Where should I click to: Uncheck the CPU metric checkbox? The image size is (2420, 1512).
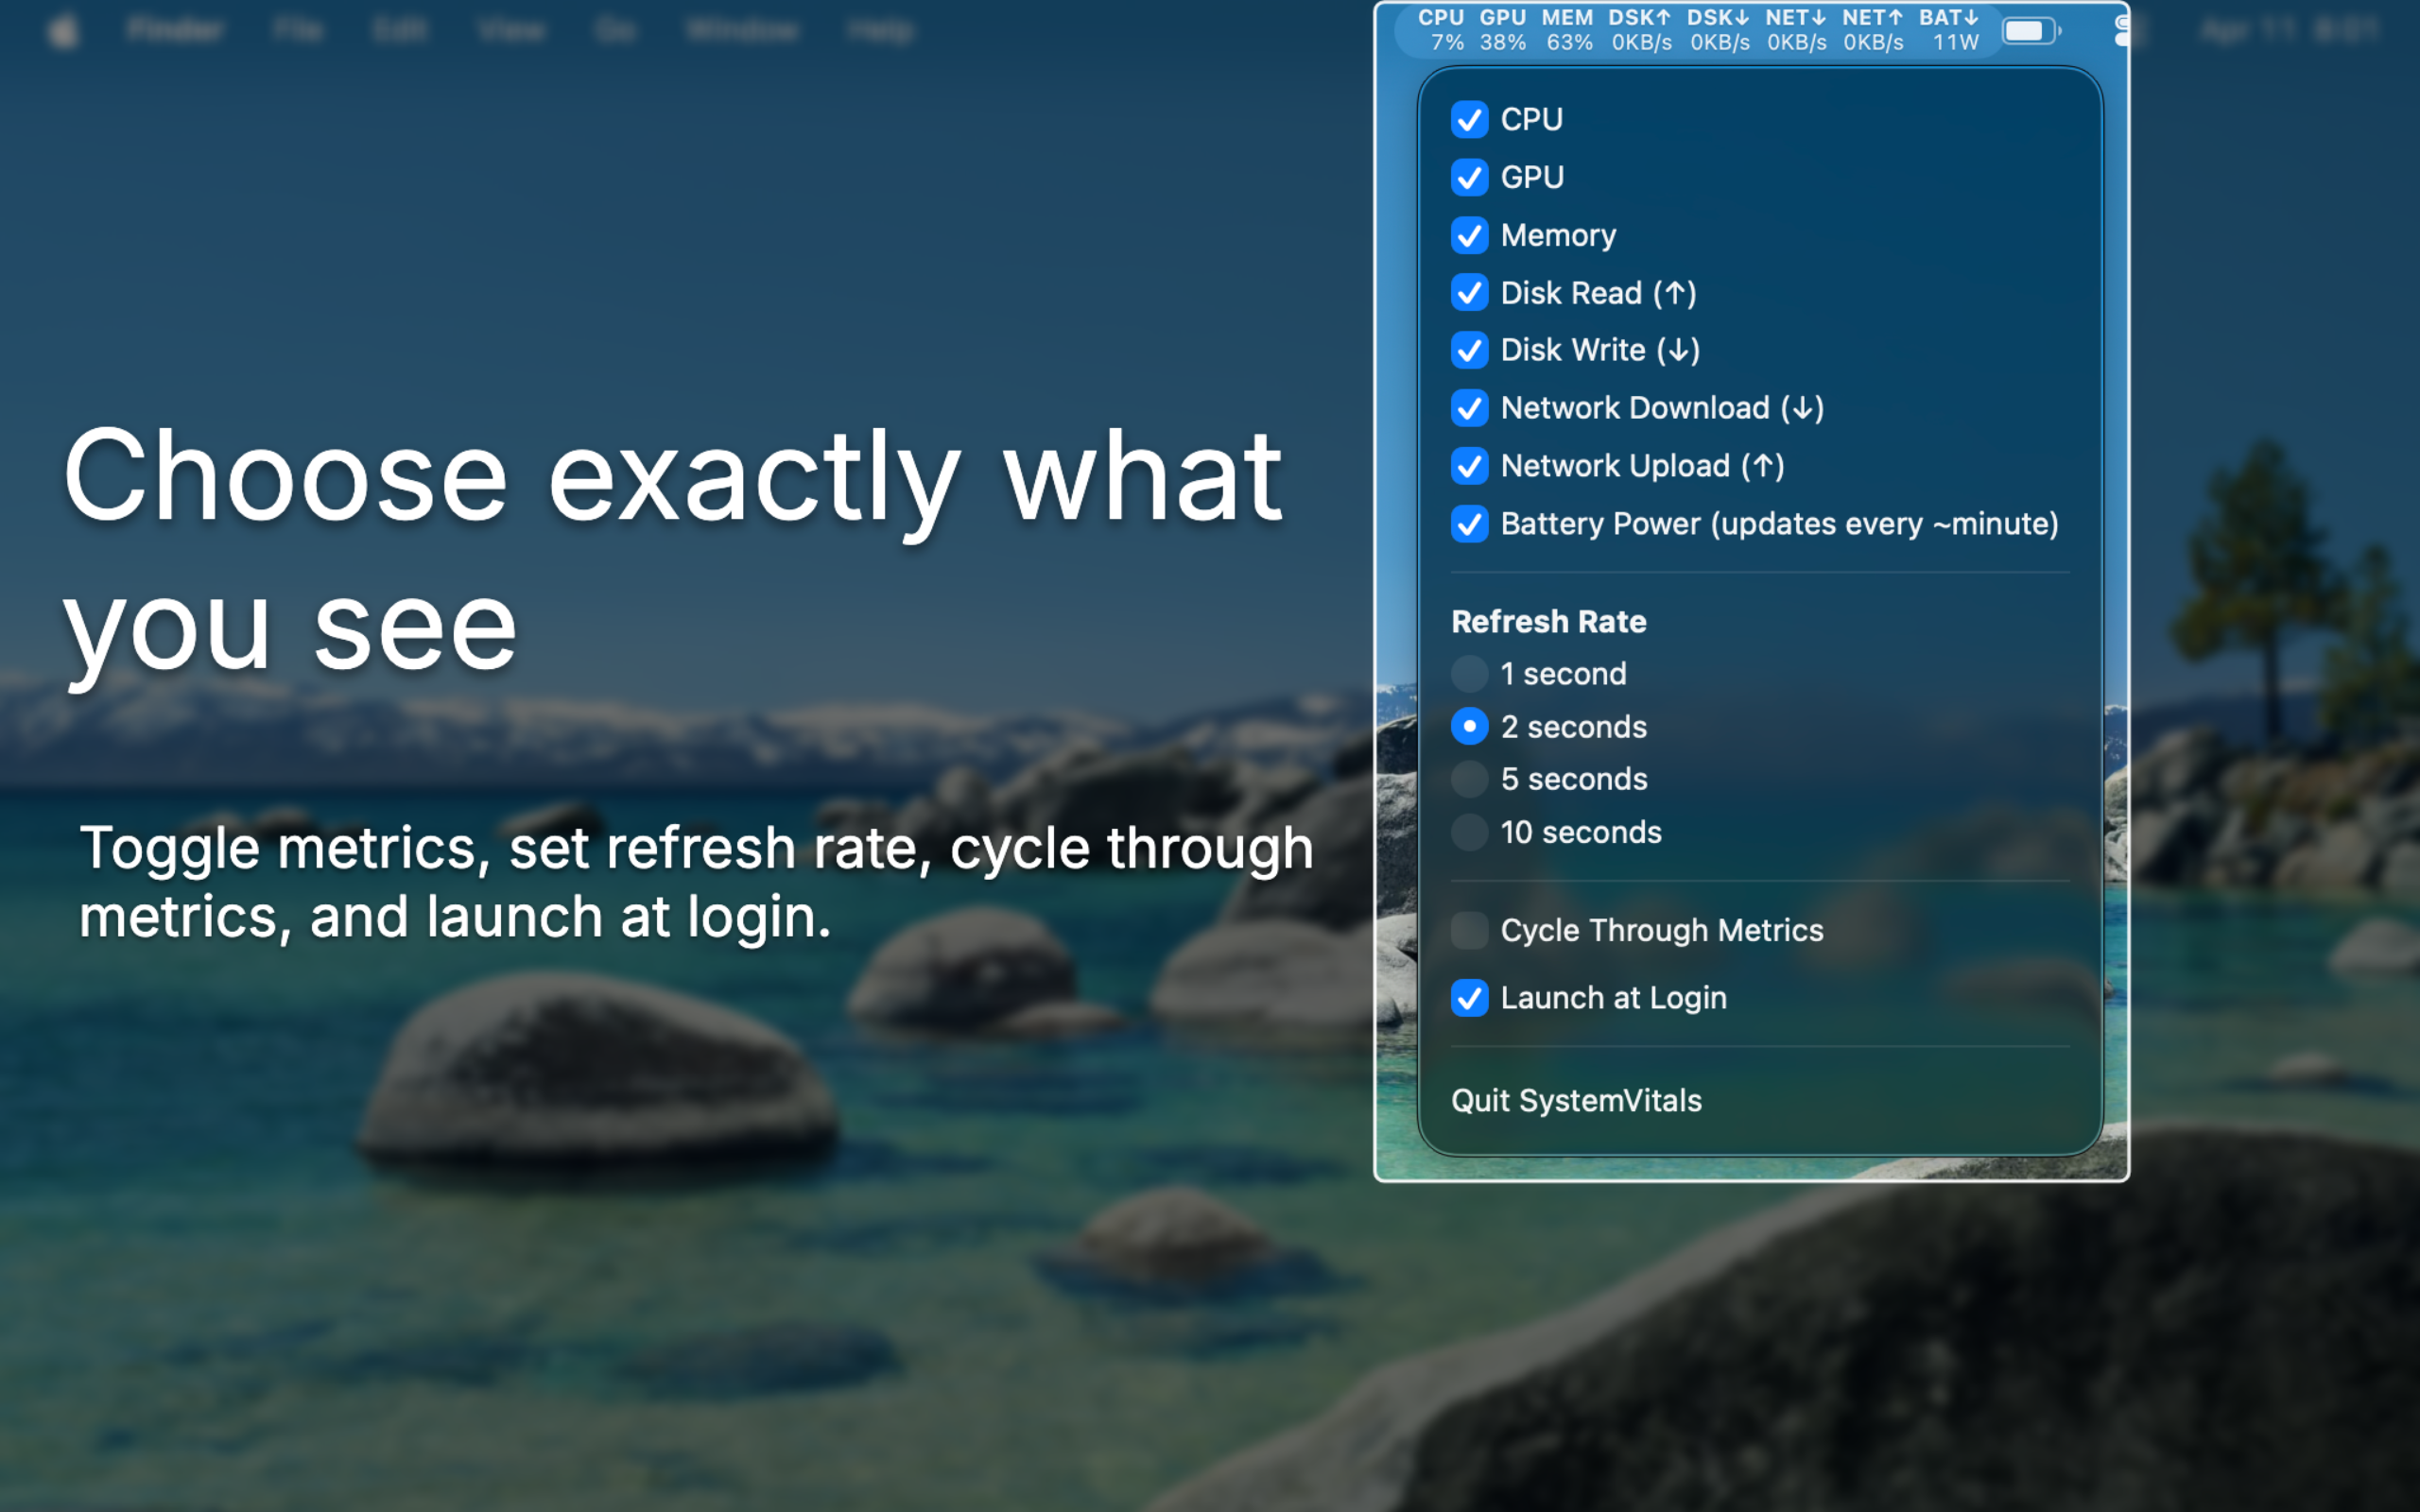click(1469, 120)
